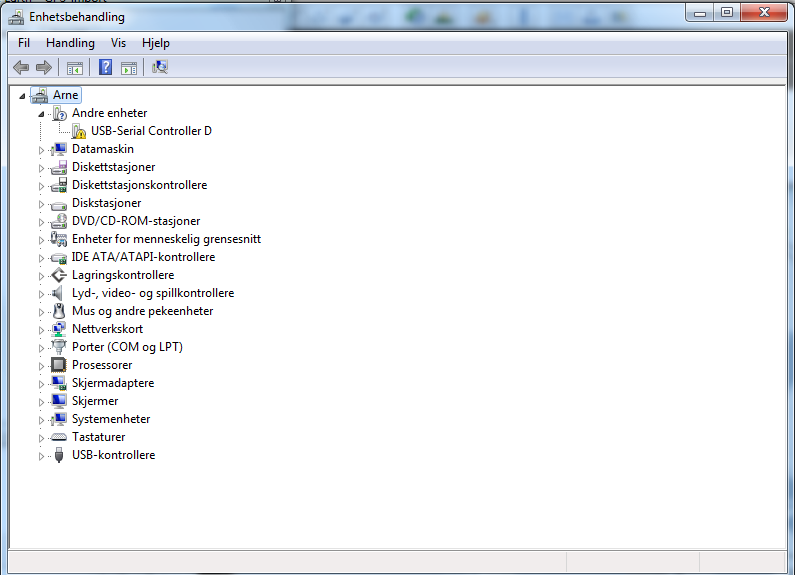The width and height of the screenshot is (795, 575).
Task: Click the DVD/CD-ROM-stasjoner disc icon
Action: tap(59, 221)
